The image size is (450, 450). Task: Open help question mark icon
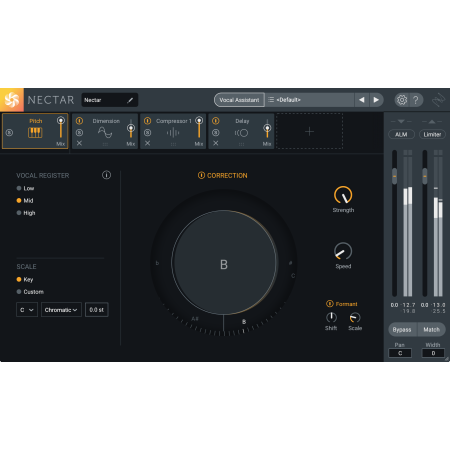tap(416, 100)
